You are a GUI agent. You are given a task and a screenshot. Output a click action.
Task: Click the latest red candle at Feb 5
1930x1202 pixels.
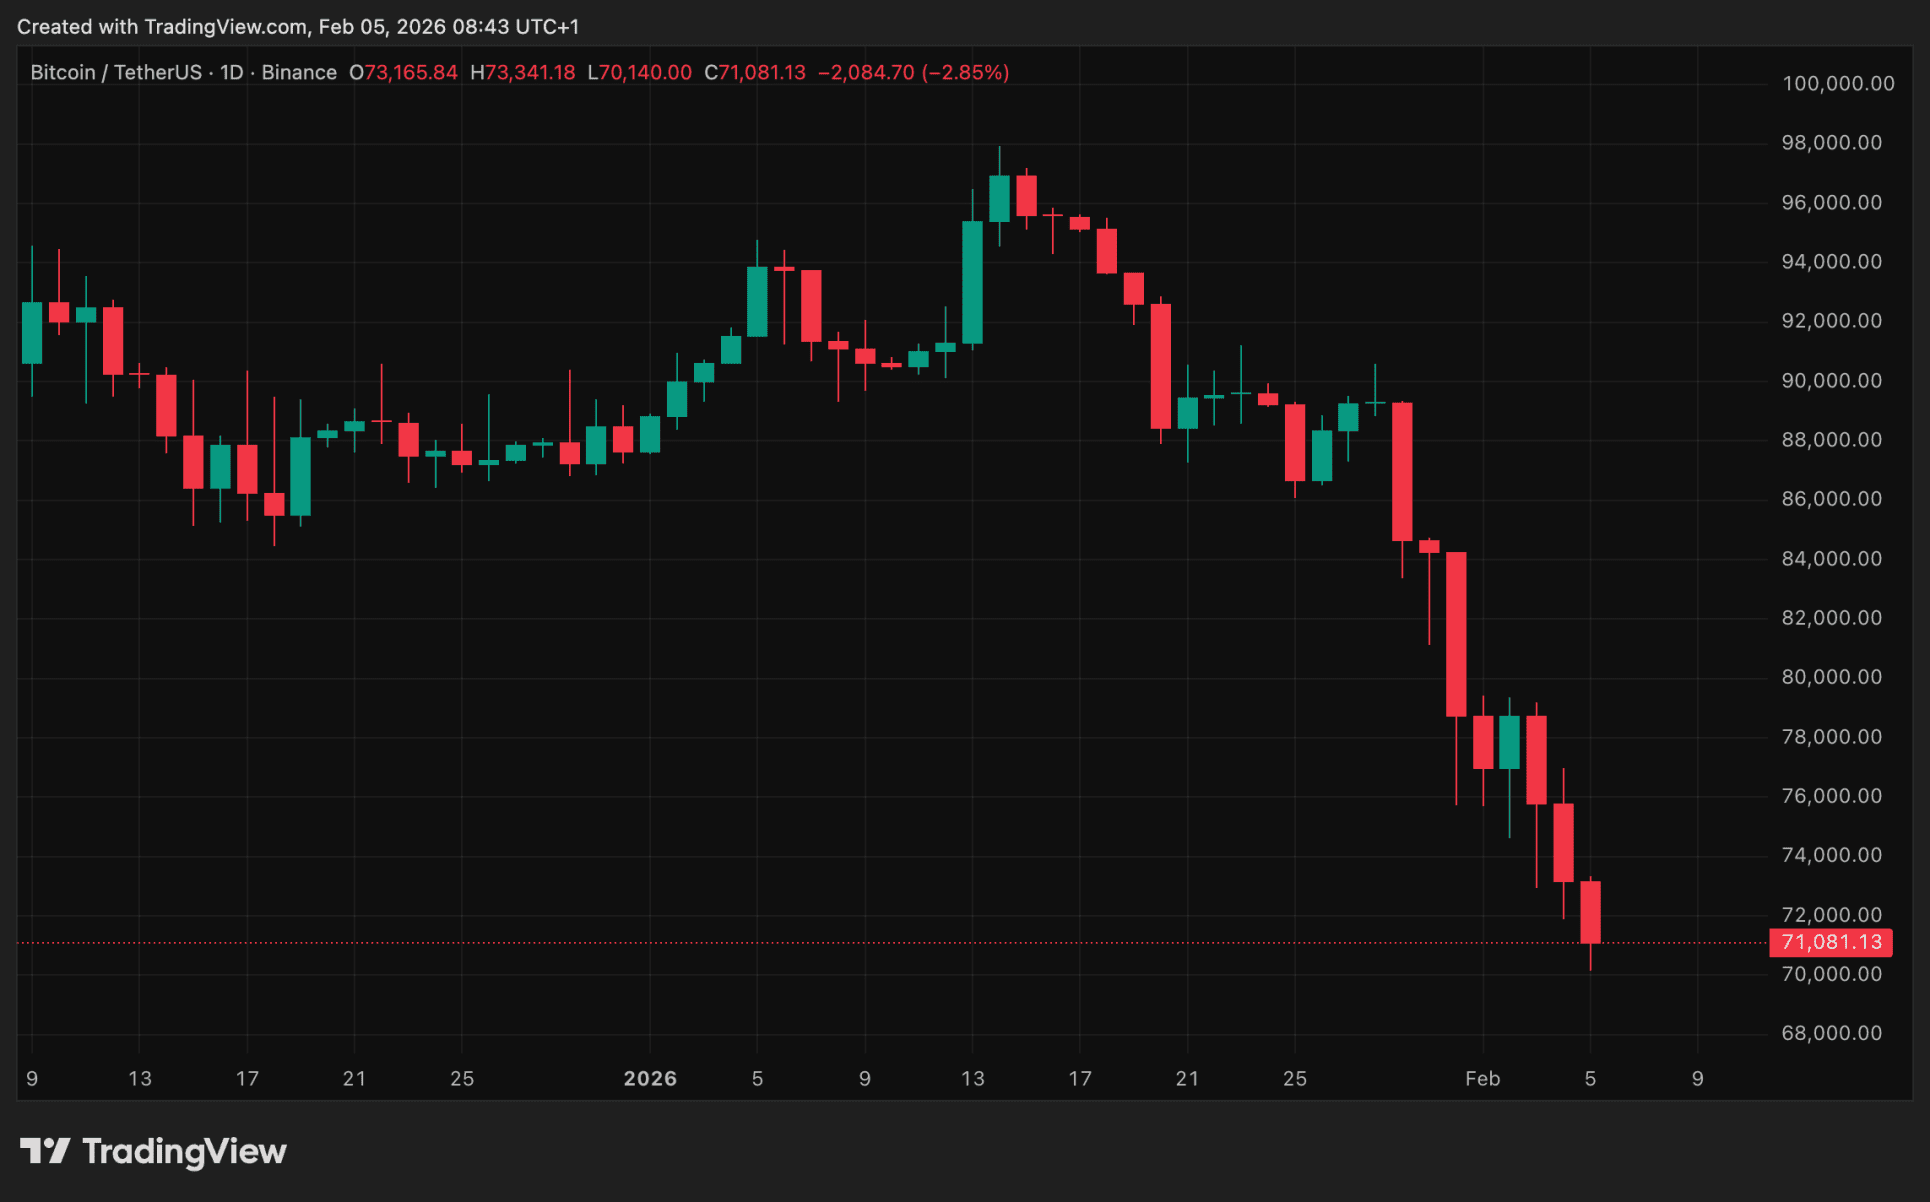[x=1590, y=911]
